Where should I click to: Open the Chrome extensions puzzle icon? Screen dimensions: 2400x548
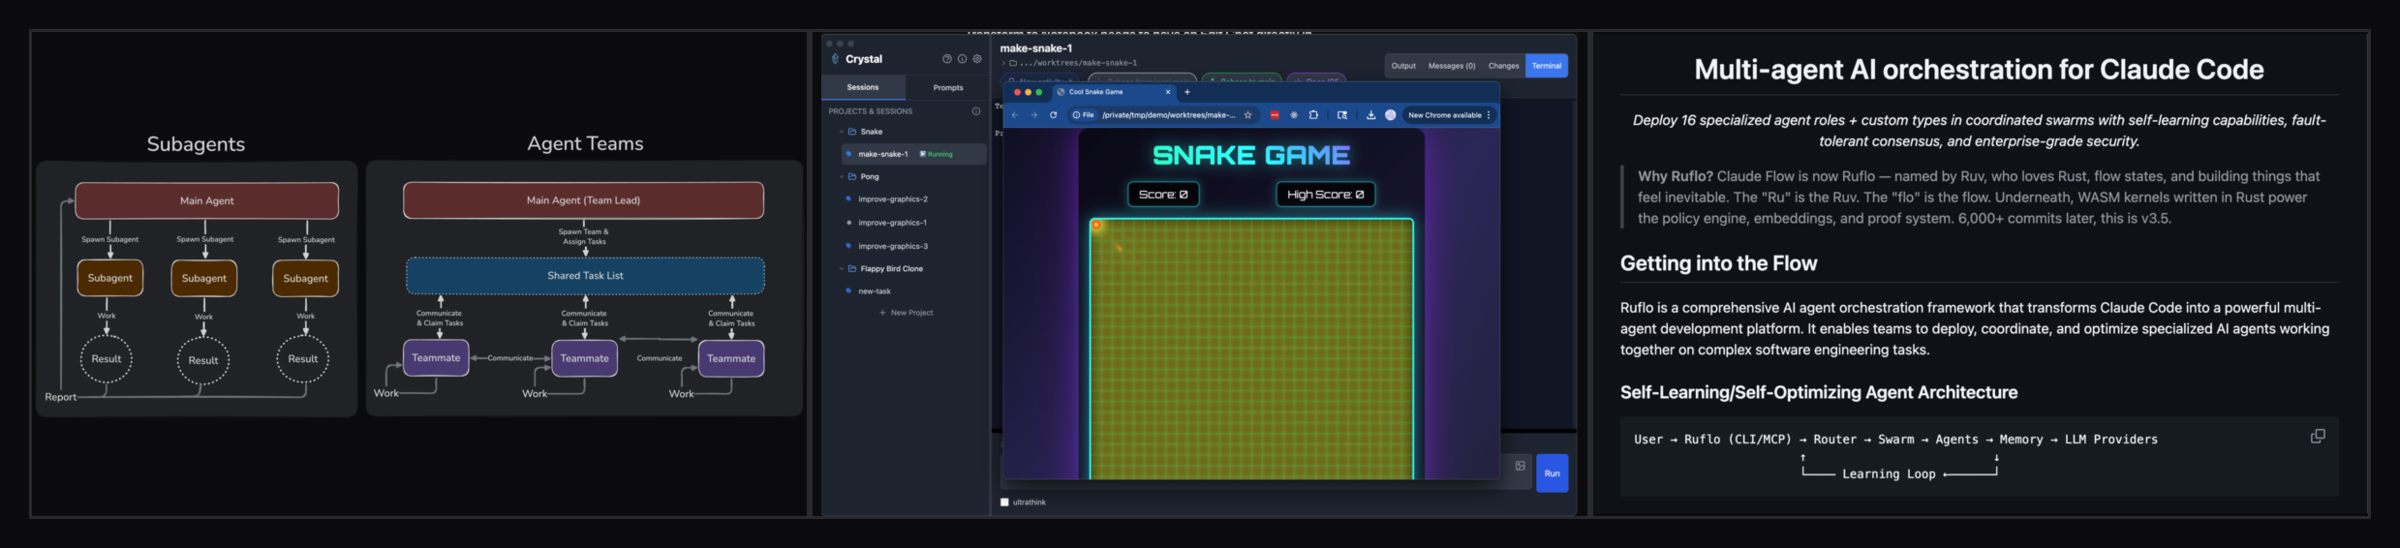[x=1314, y=115]
